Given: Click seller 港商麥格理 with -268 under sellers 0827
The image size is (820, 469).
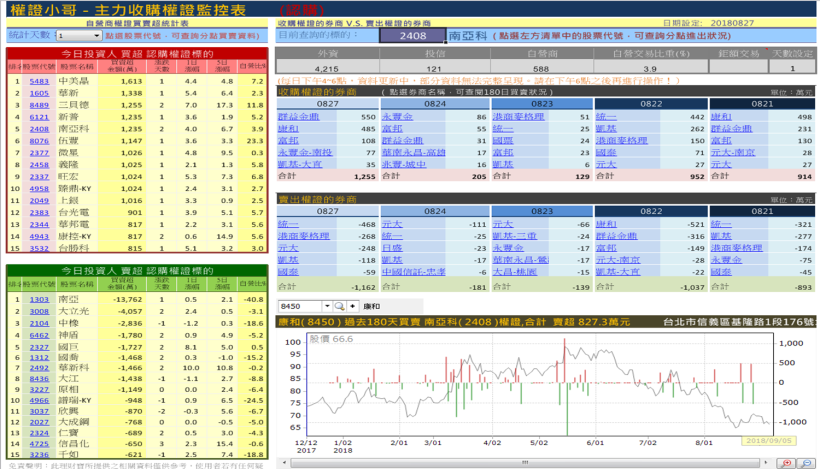Looking at the screenshot, I should (304, 236).
